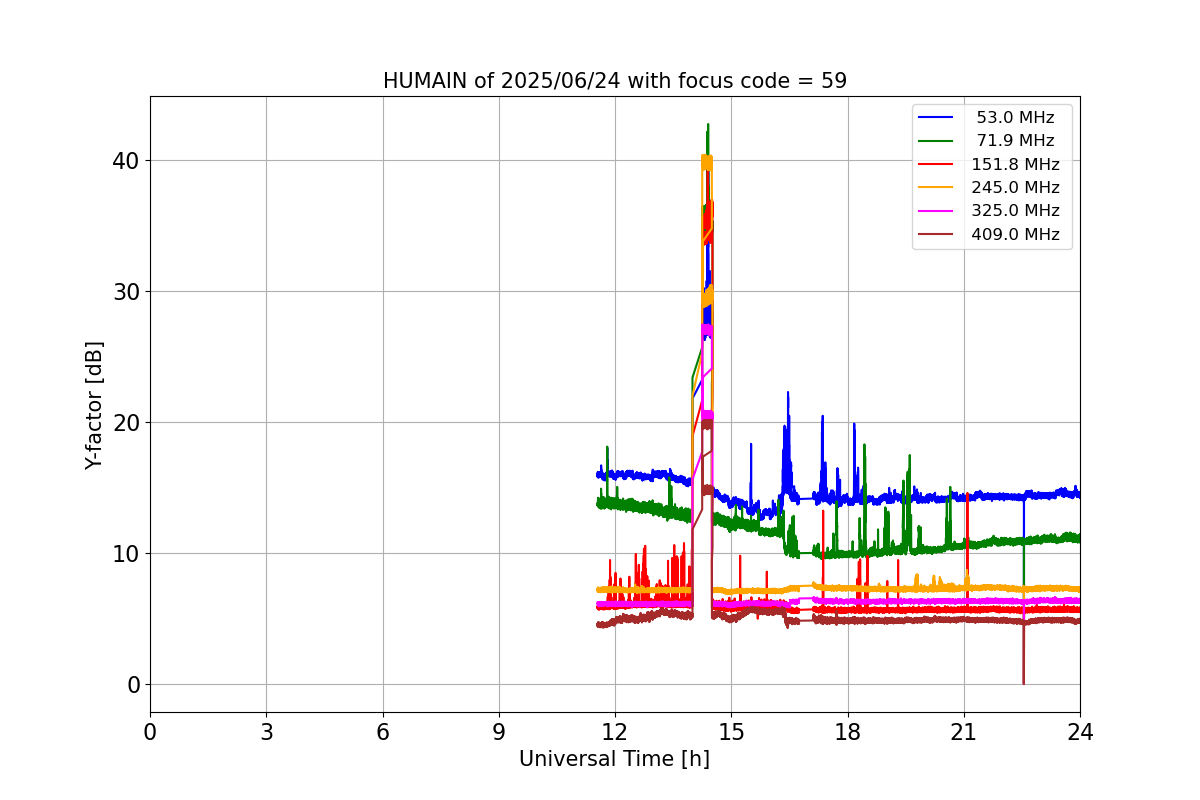The width and height of the screenshot is (1200, 800).
Task: Click x-axis tick label '12'
Action: tap(615, 732)
